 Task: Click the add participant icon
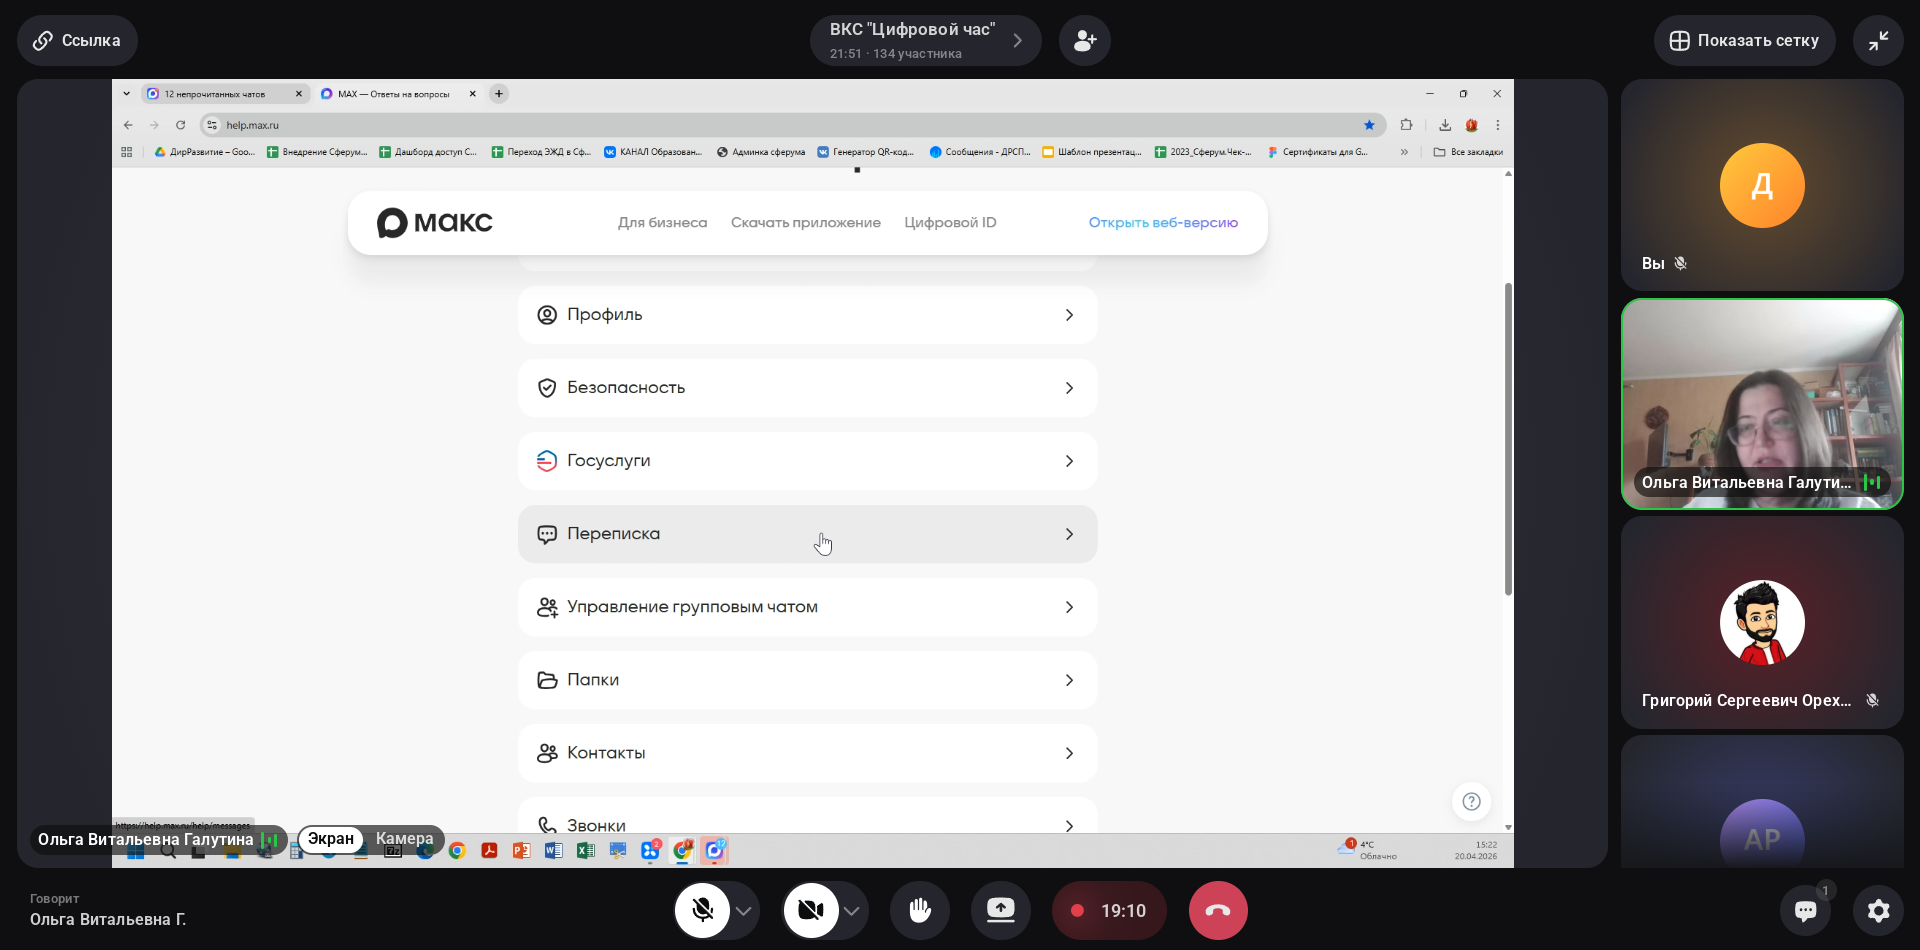1084,41
